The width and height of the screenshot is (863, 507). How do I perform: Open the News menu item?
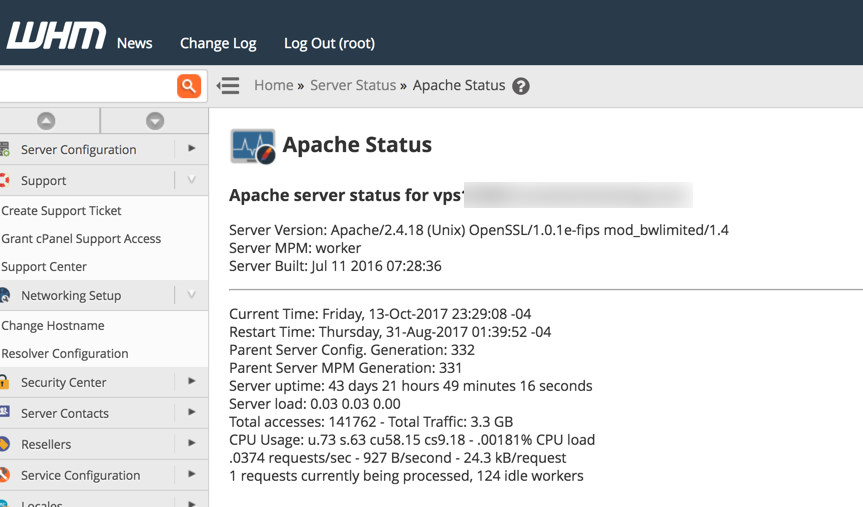click(134, 43)
